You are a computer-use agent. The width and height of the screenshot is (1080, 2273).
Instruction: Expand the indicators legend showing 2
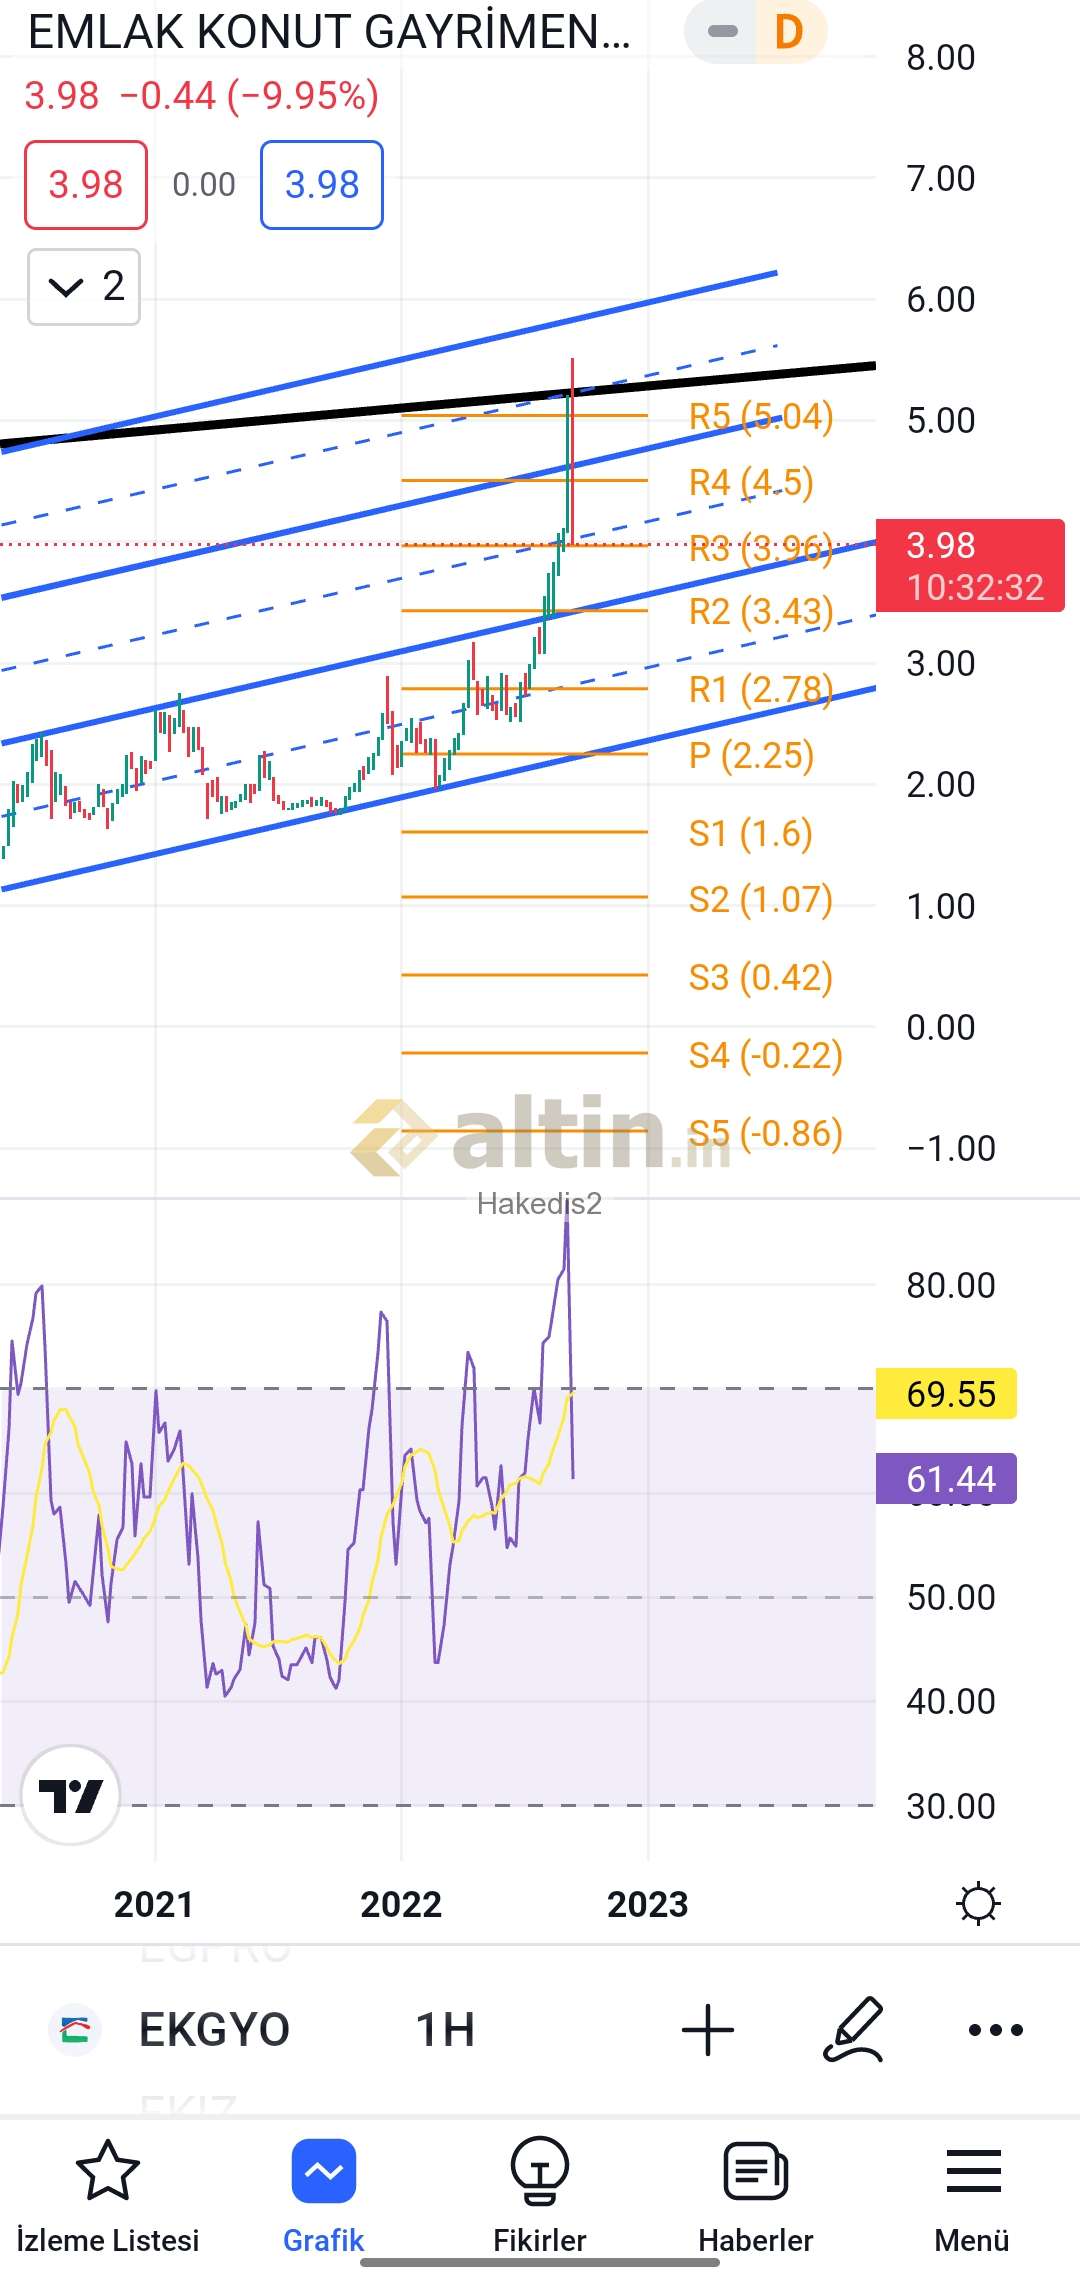point(84,287)
